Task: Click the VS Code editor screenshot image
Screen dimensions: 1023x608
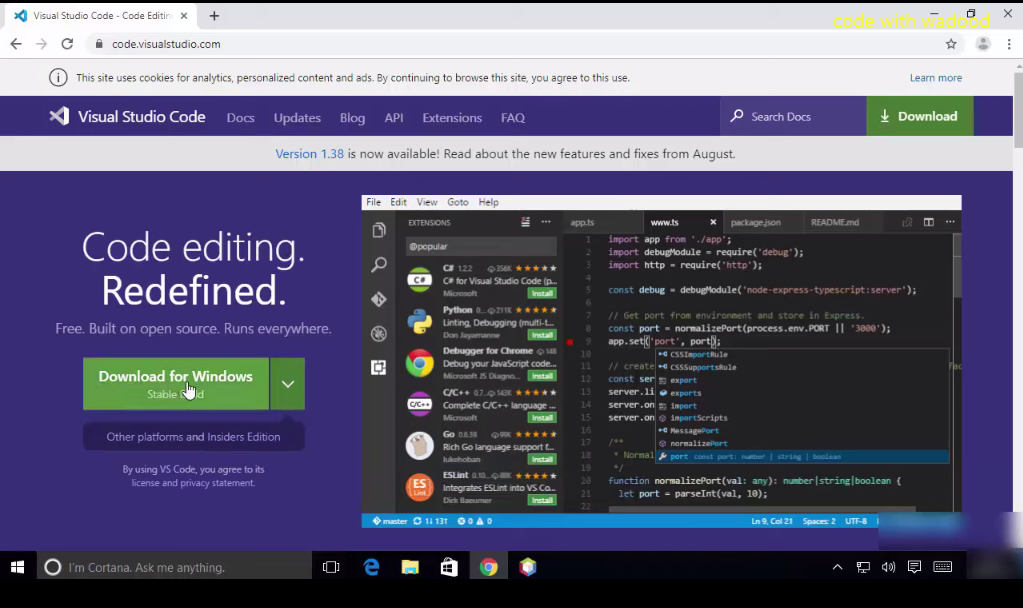Action: tap(662, 361)
